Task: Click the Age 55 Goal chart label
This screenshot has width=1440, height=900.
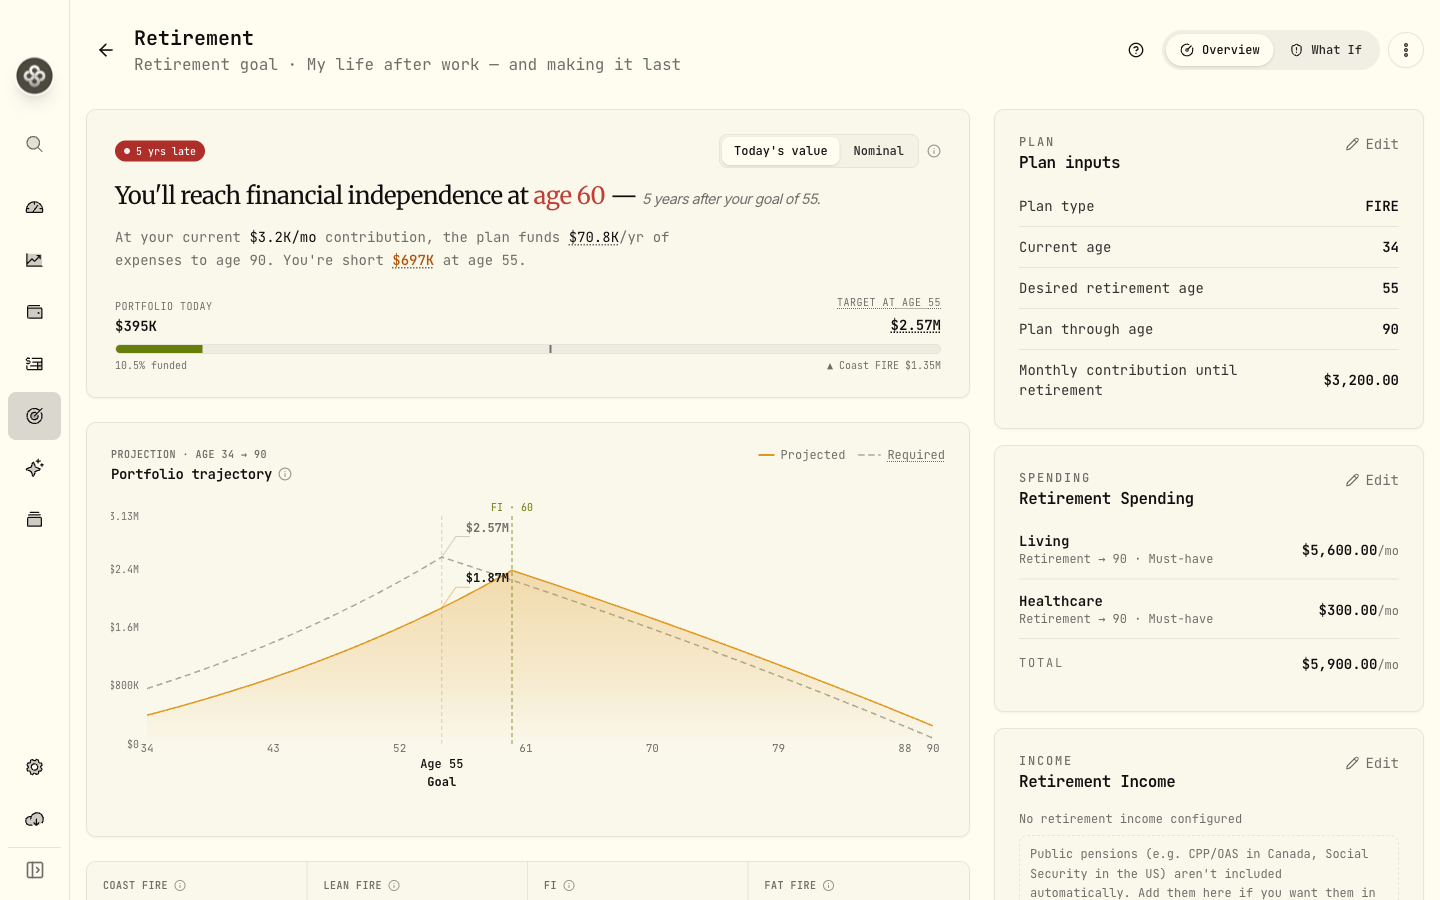Action: pos(441,773)
